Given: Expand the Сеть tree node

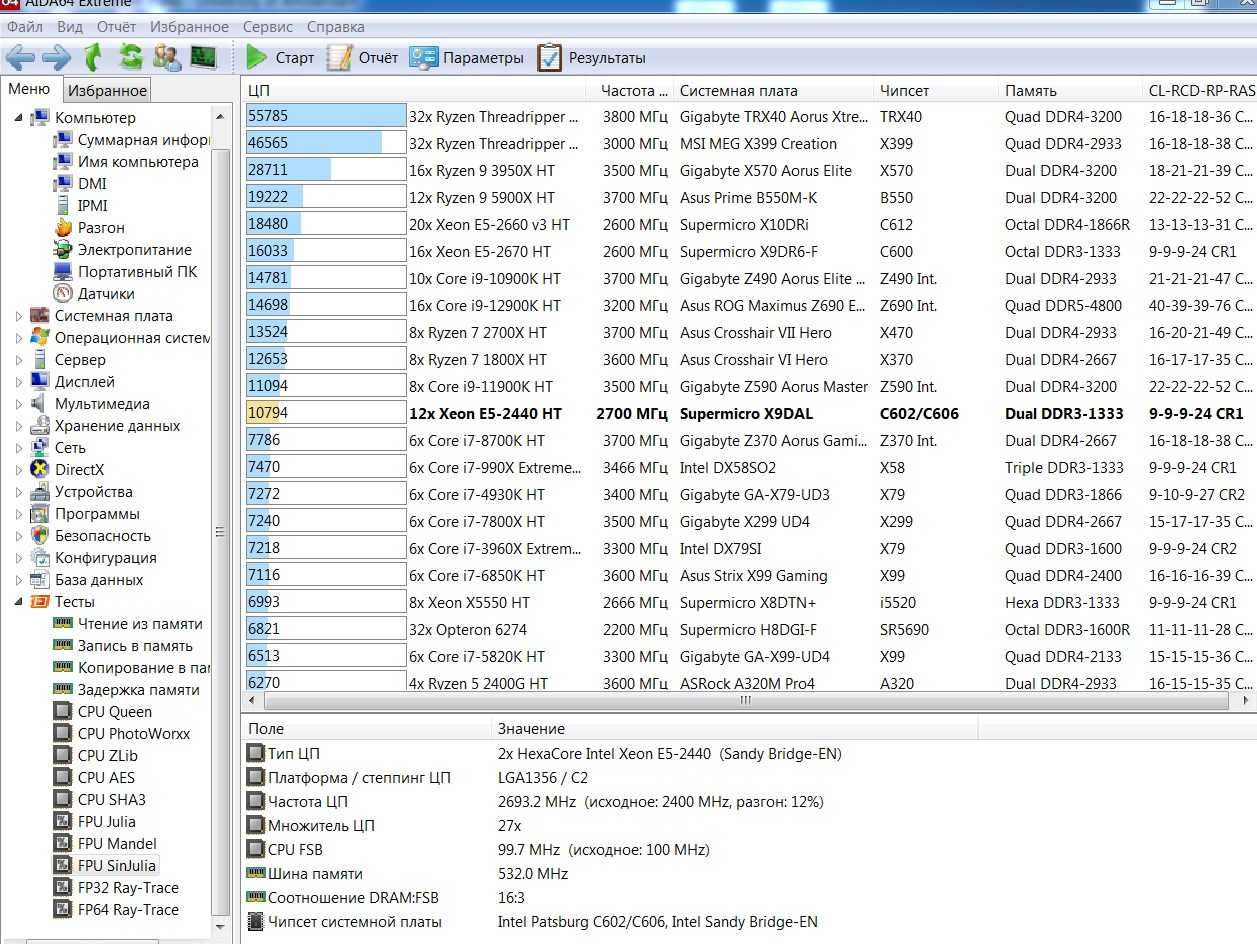Looking at the screenshot, I should tap(19, 448).
